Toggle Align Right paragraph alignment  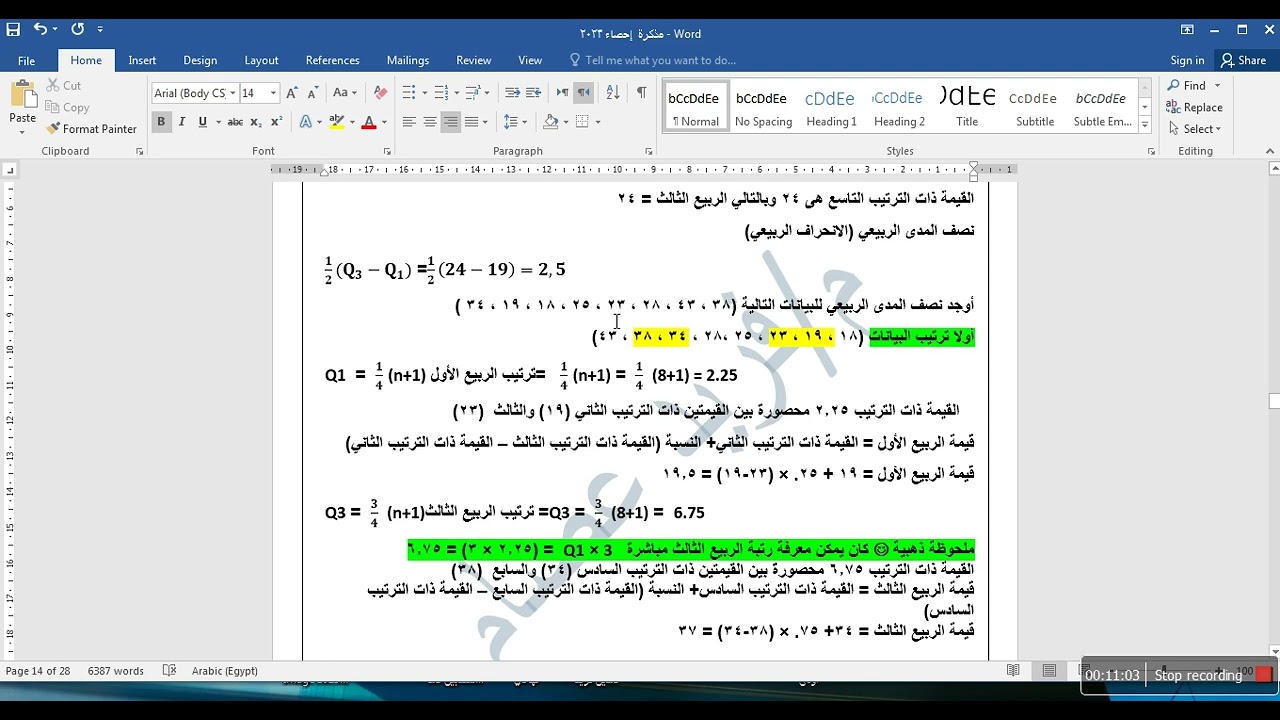coord(451,122)
